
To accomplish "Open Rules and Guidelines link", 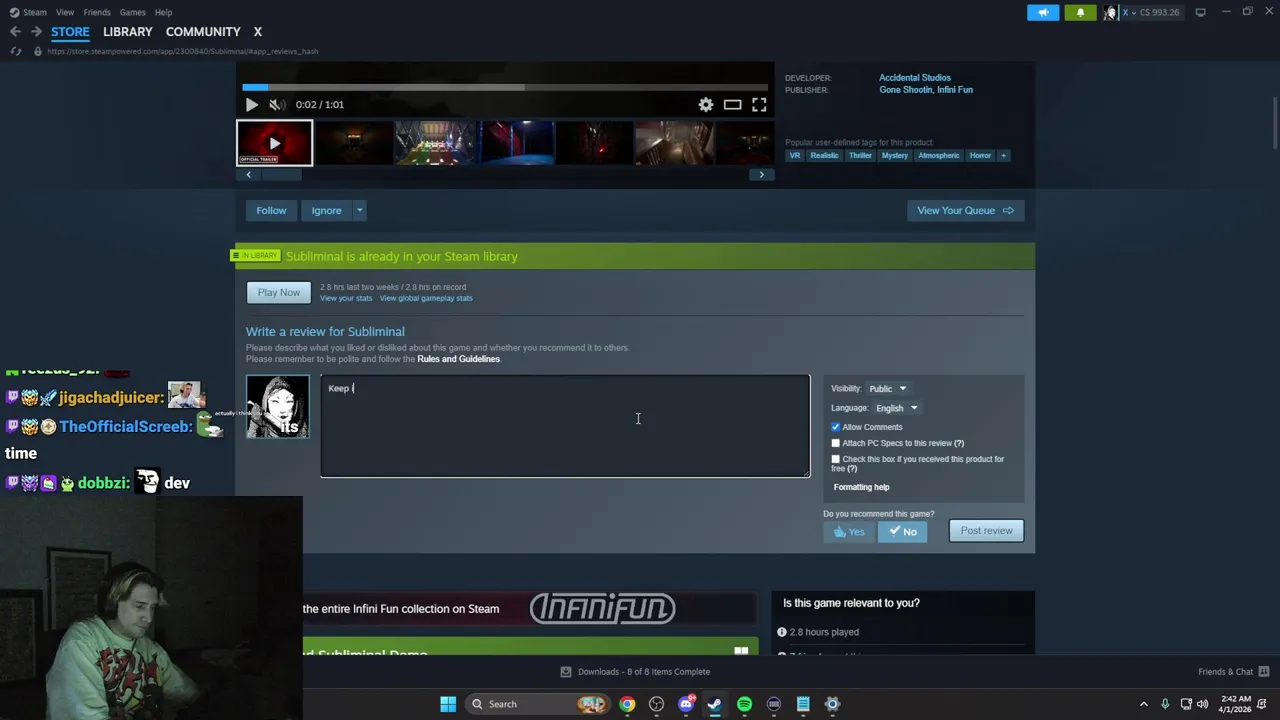I will (x=458, y=359).
